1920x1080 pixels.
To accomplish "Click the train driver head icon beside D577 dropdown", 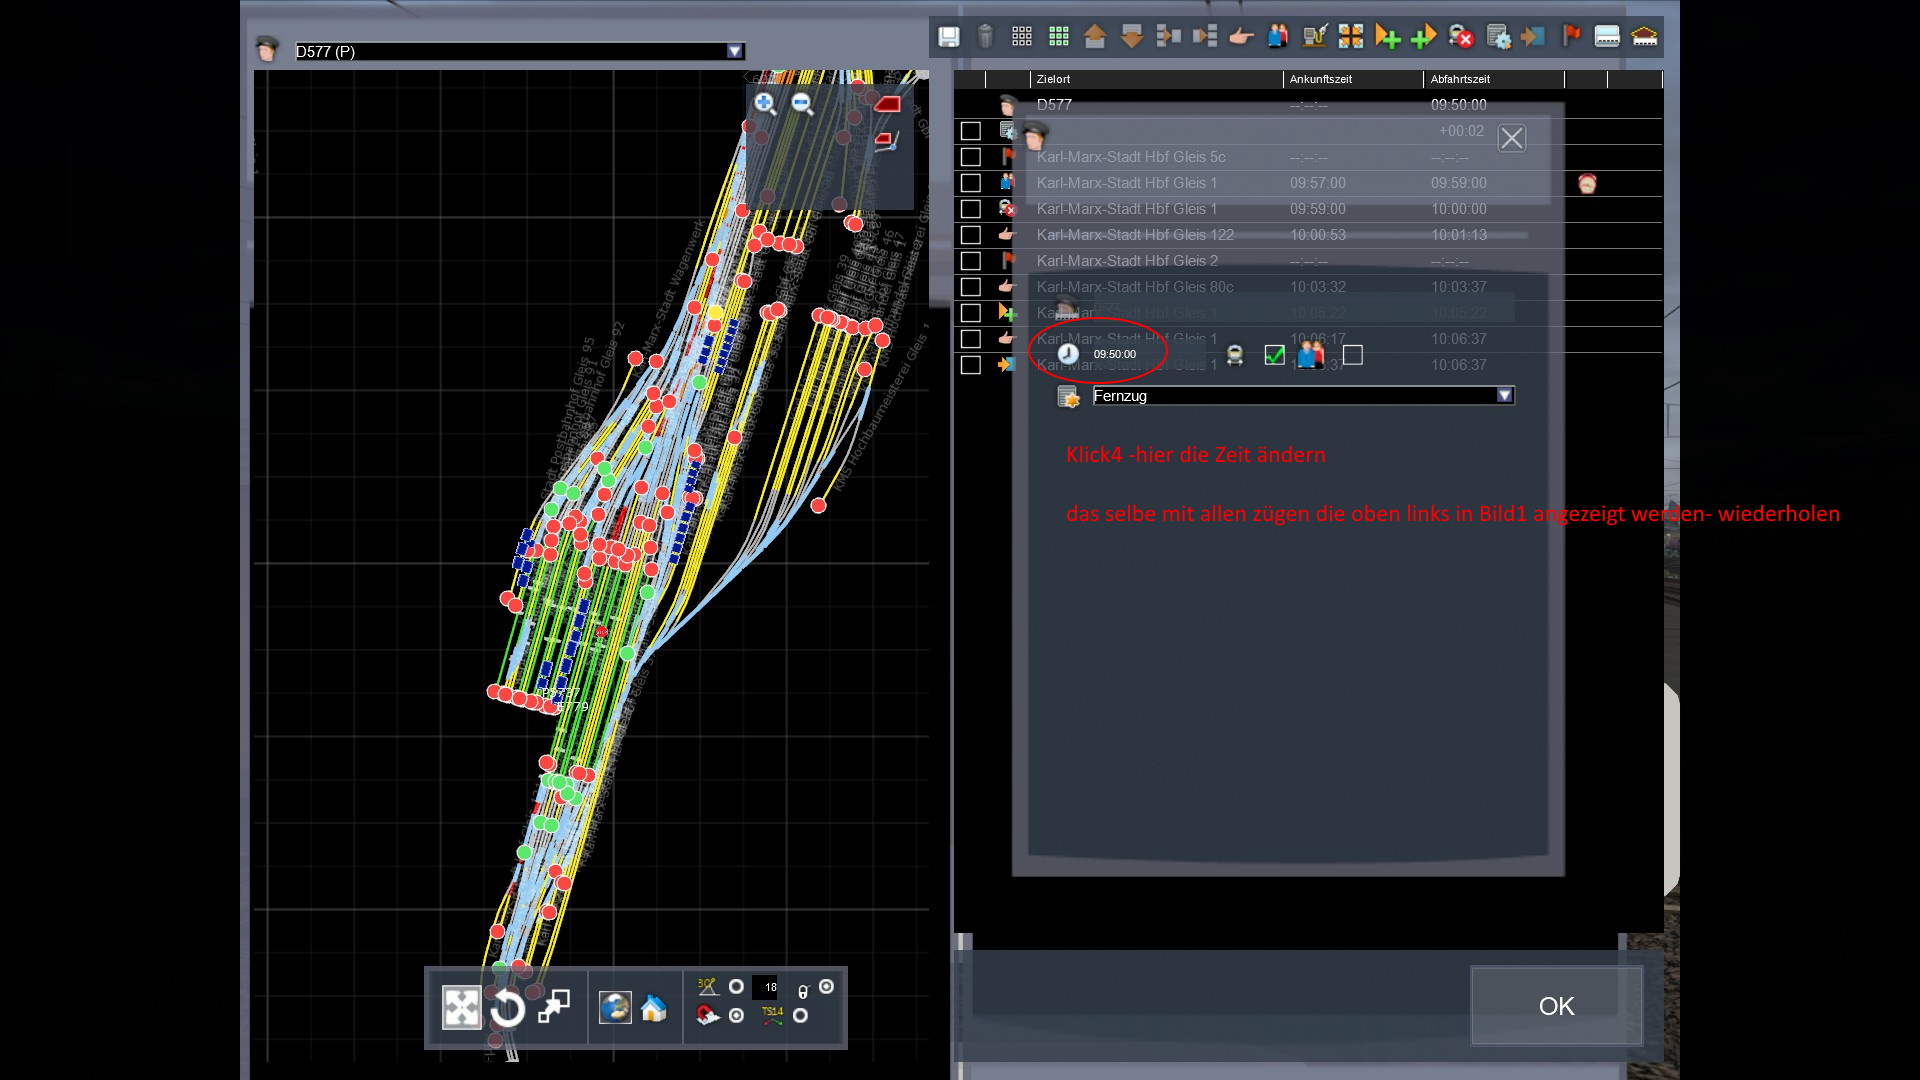I will point(267,49).
